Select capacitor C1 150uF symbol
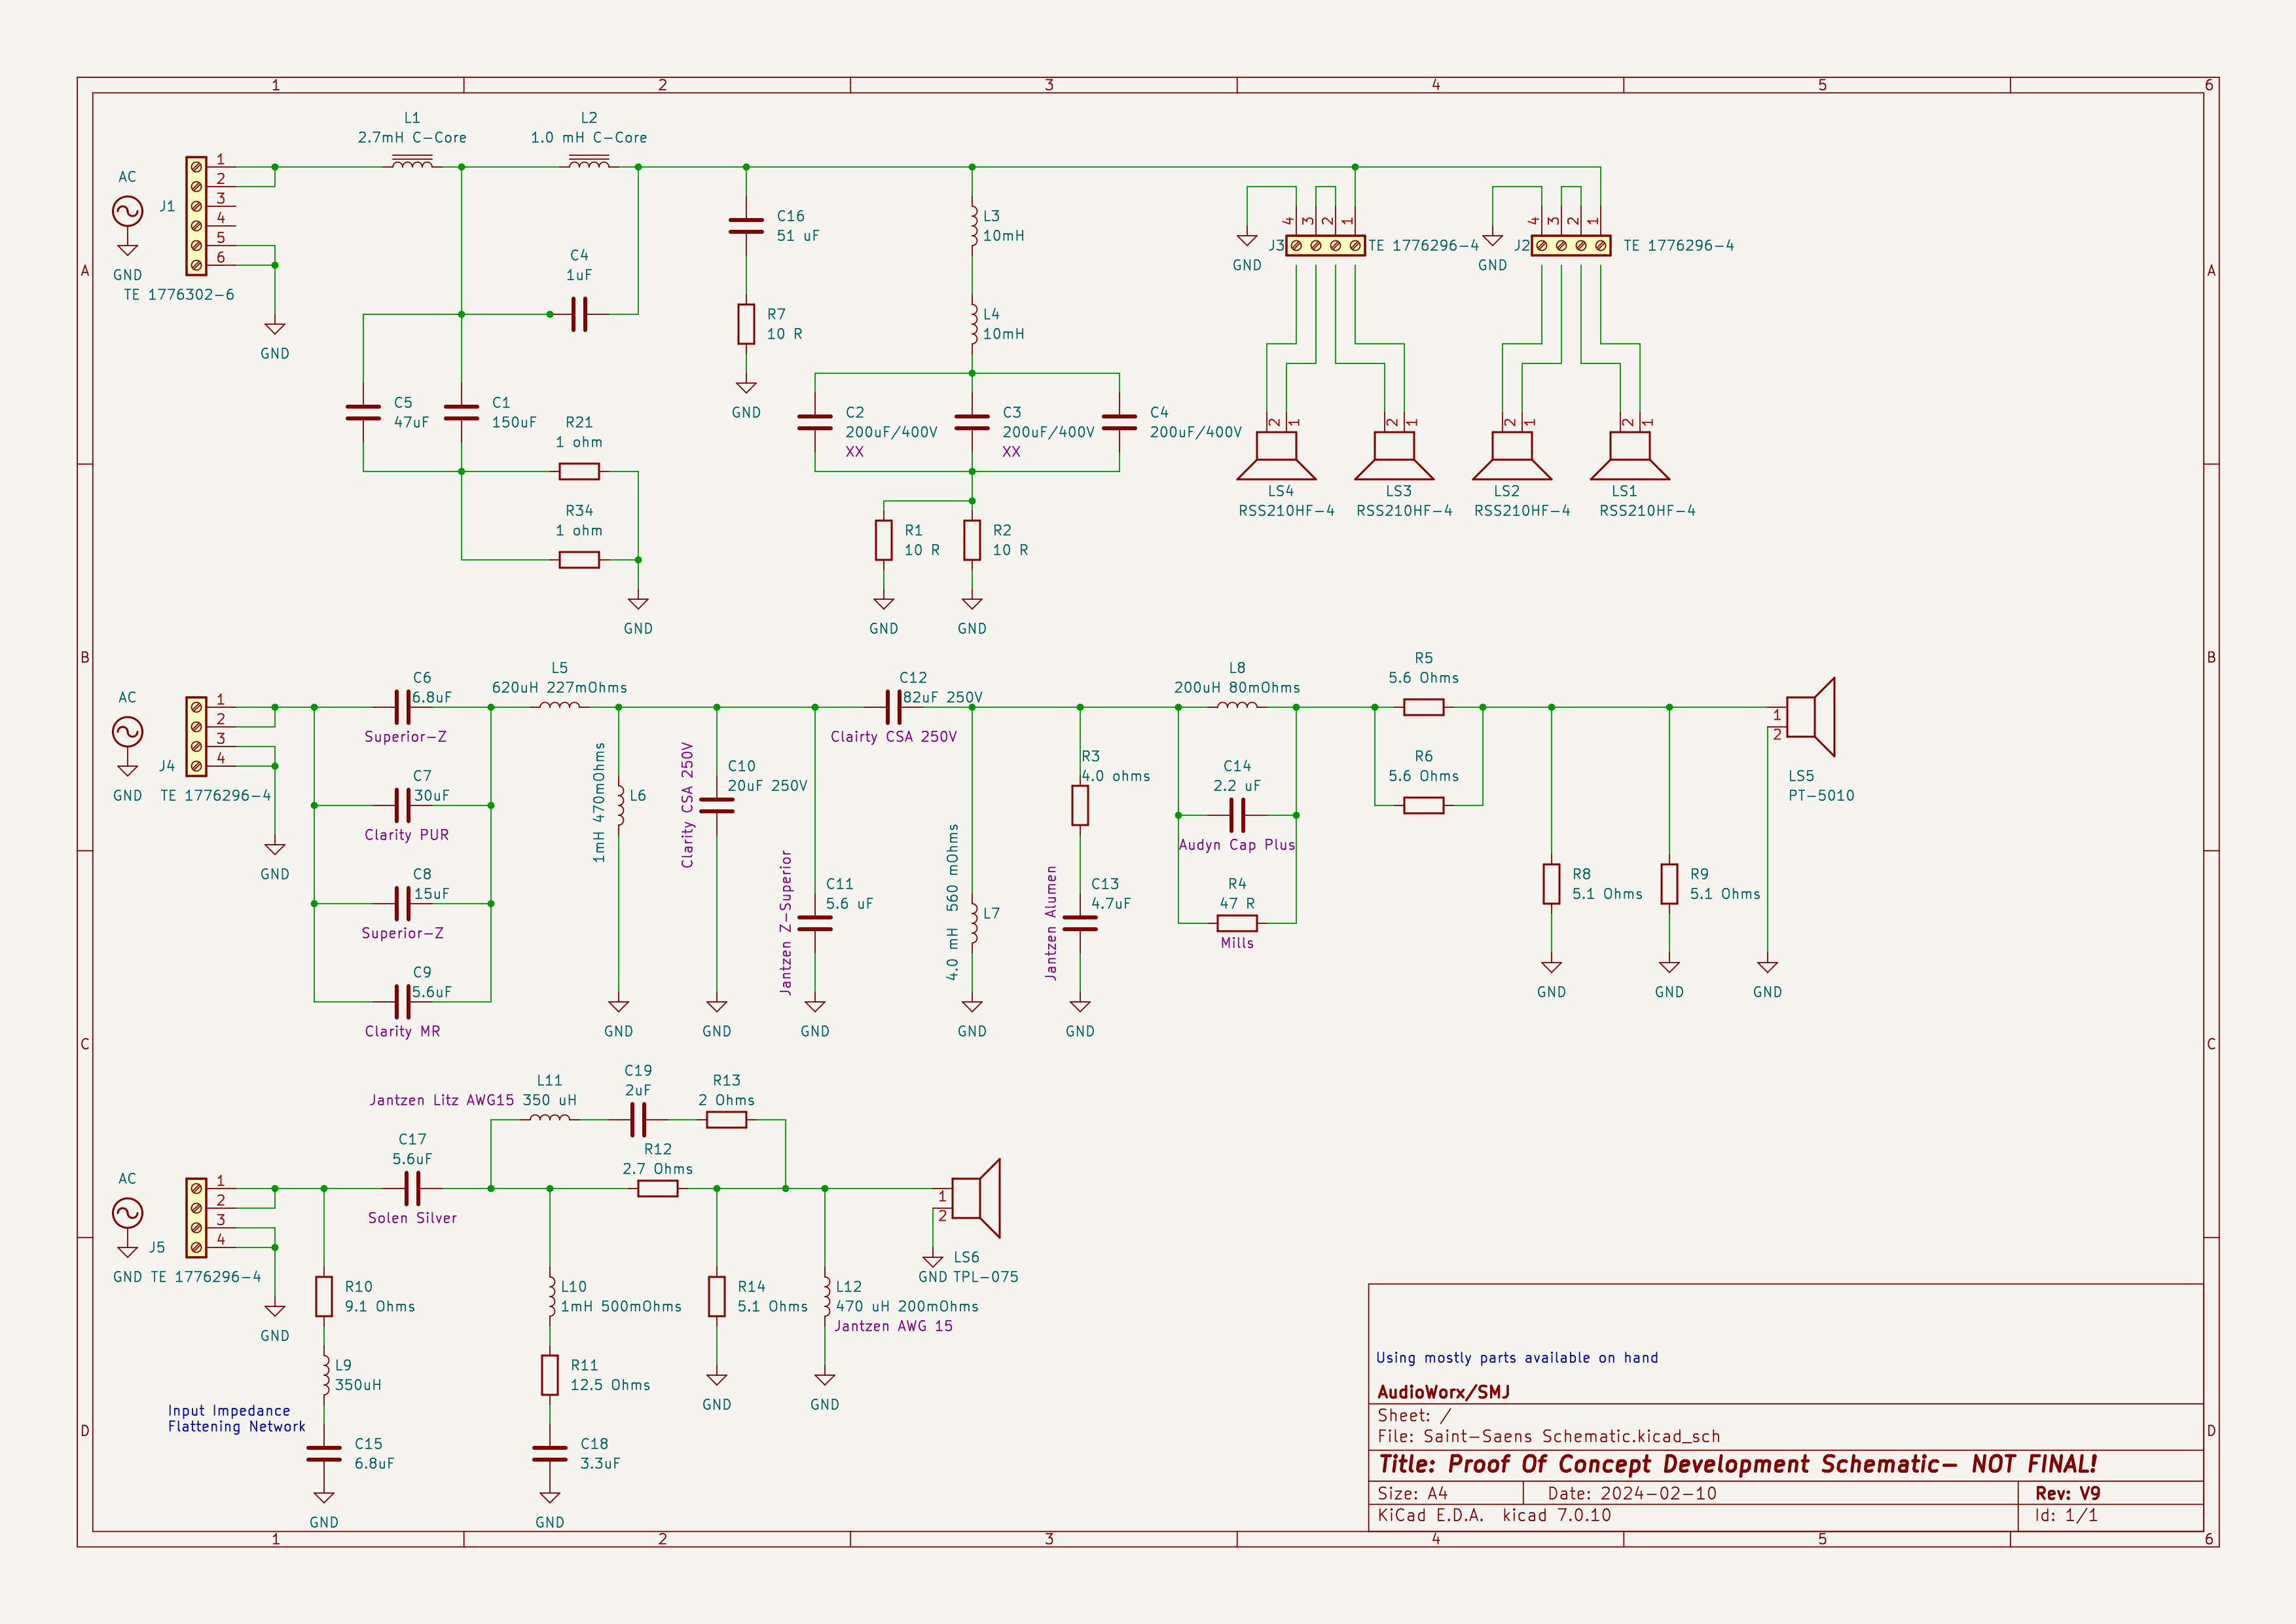Viewport: 2296px width, 1624px height. (x=461, y=412)
